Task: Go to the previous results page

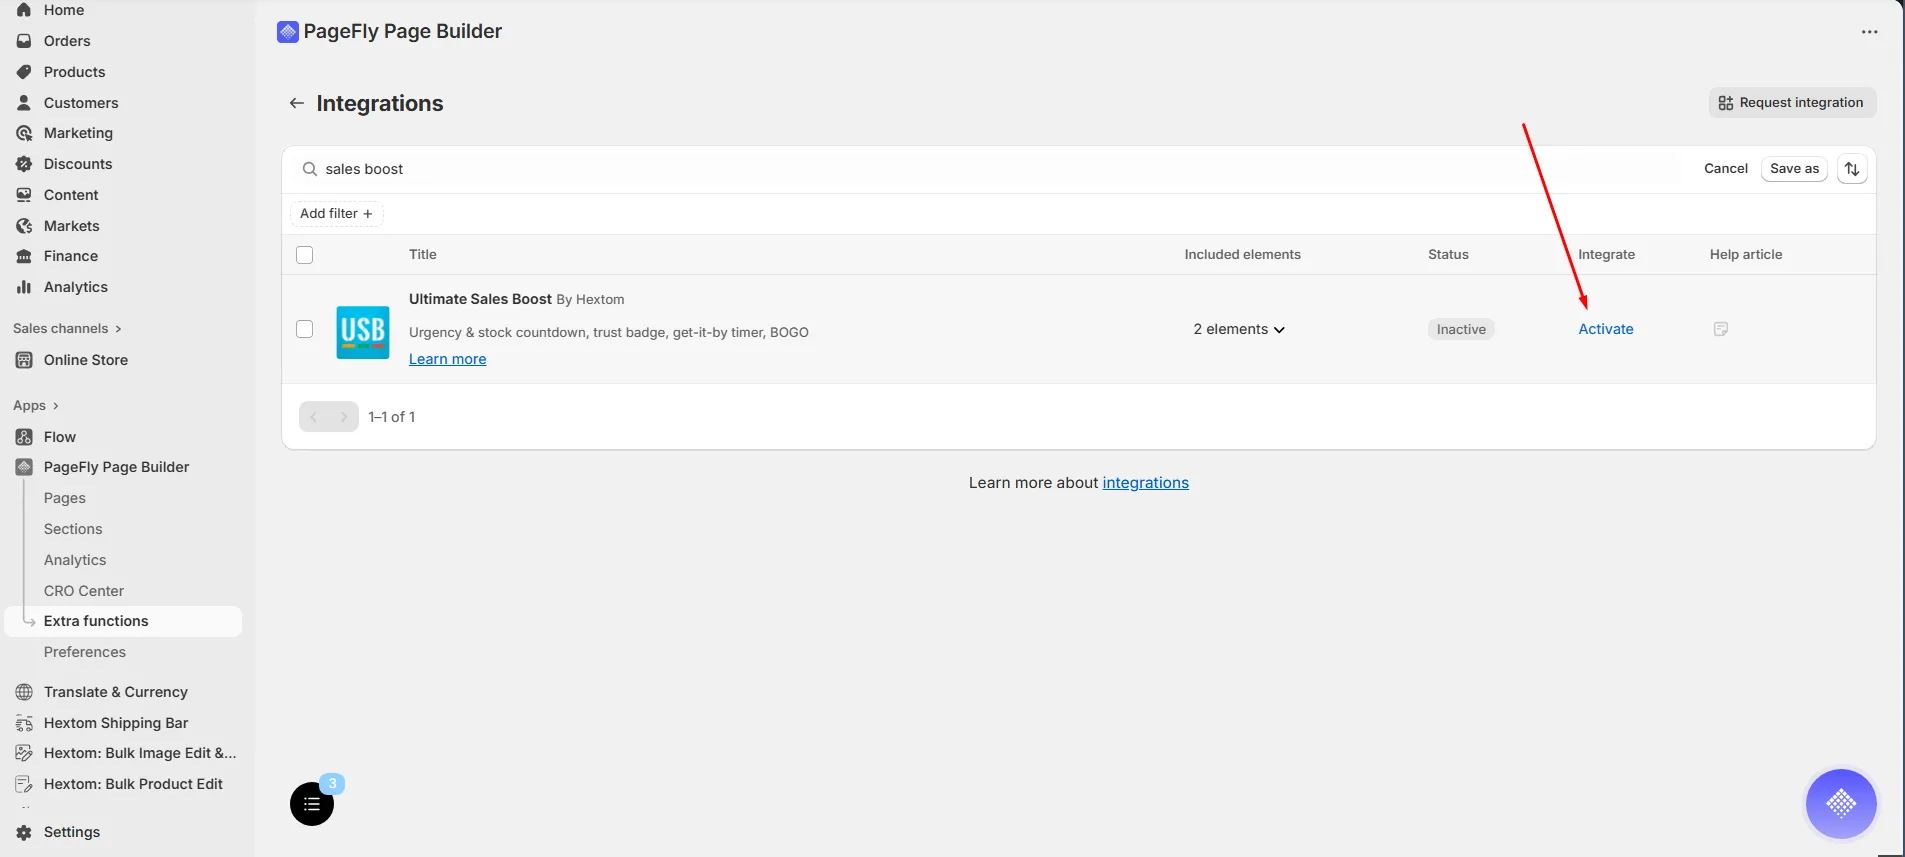Action: point(314,417)
